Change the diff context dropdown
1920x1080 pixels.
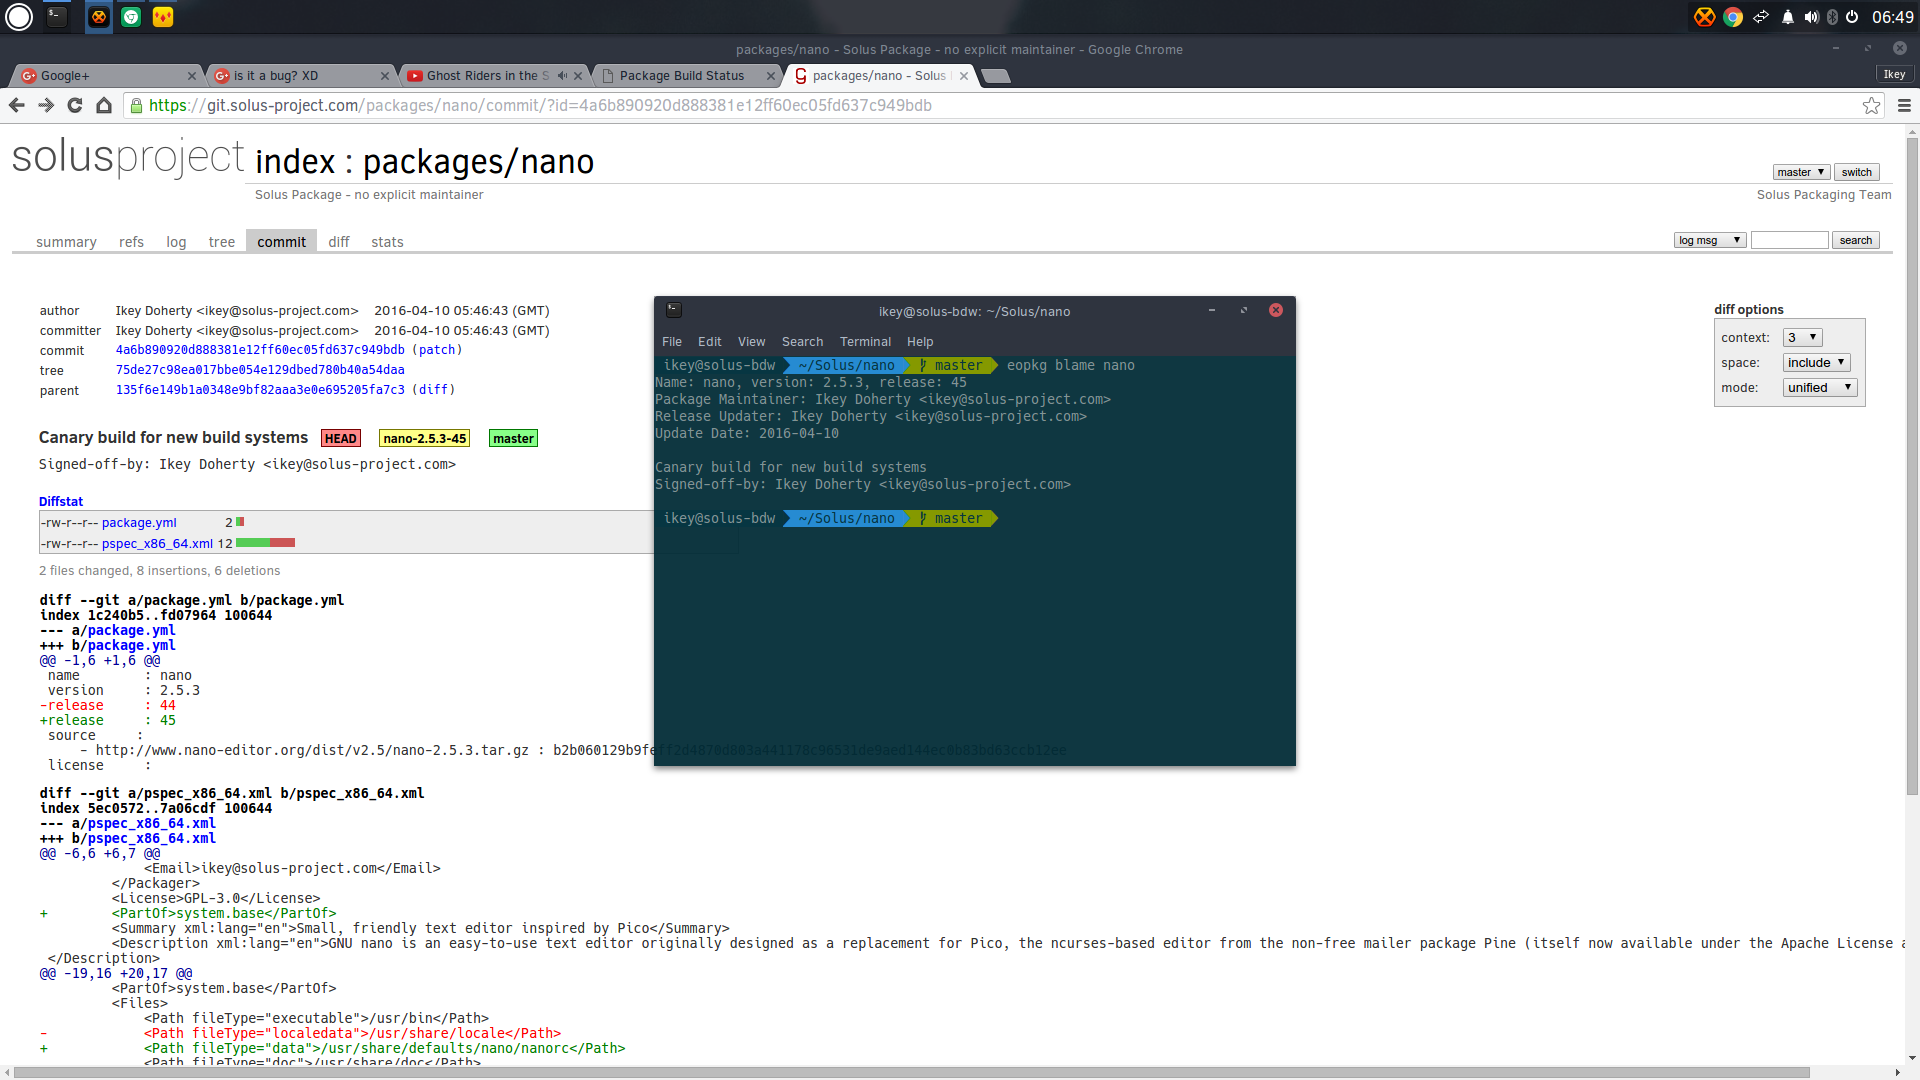[1803, 338]
